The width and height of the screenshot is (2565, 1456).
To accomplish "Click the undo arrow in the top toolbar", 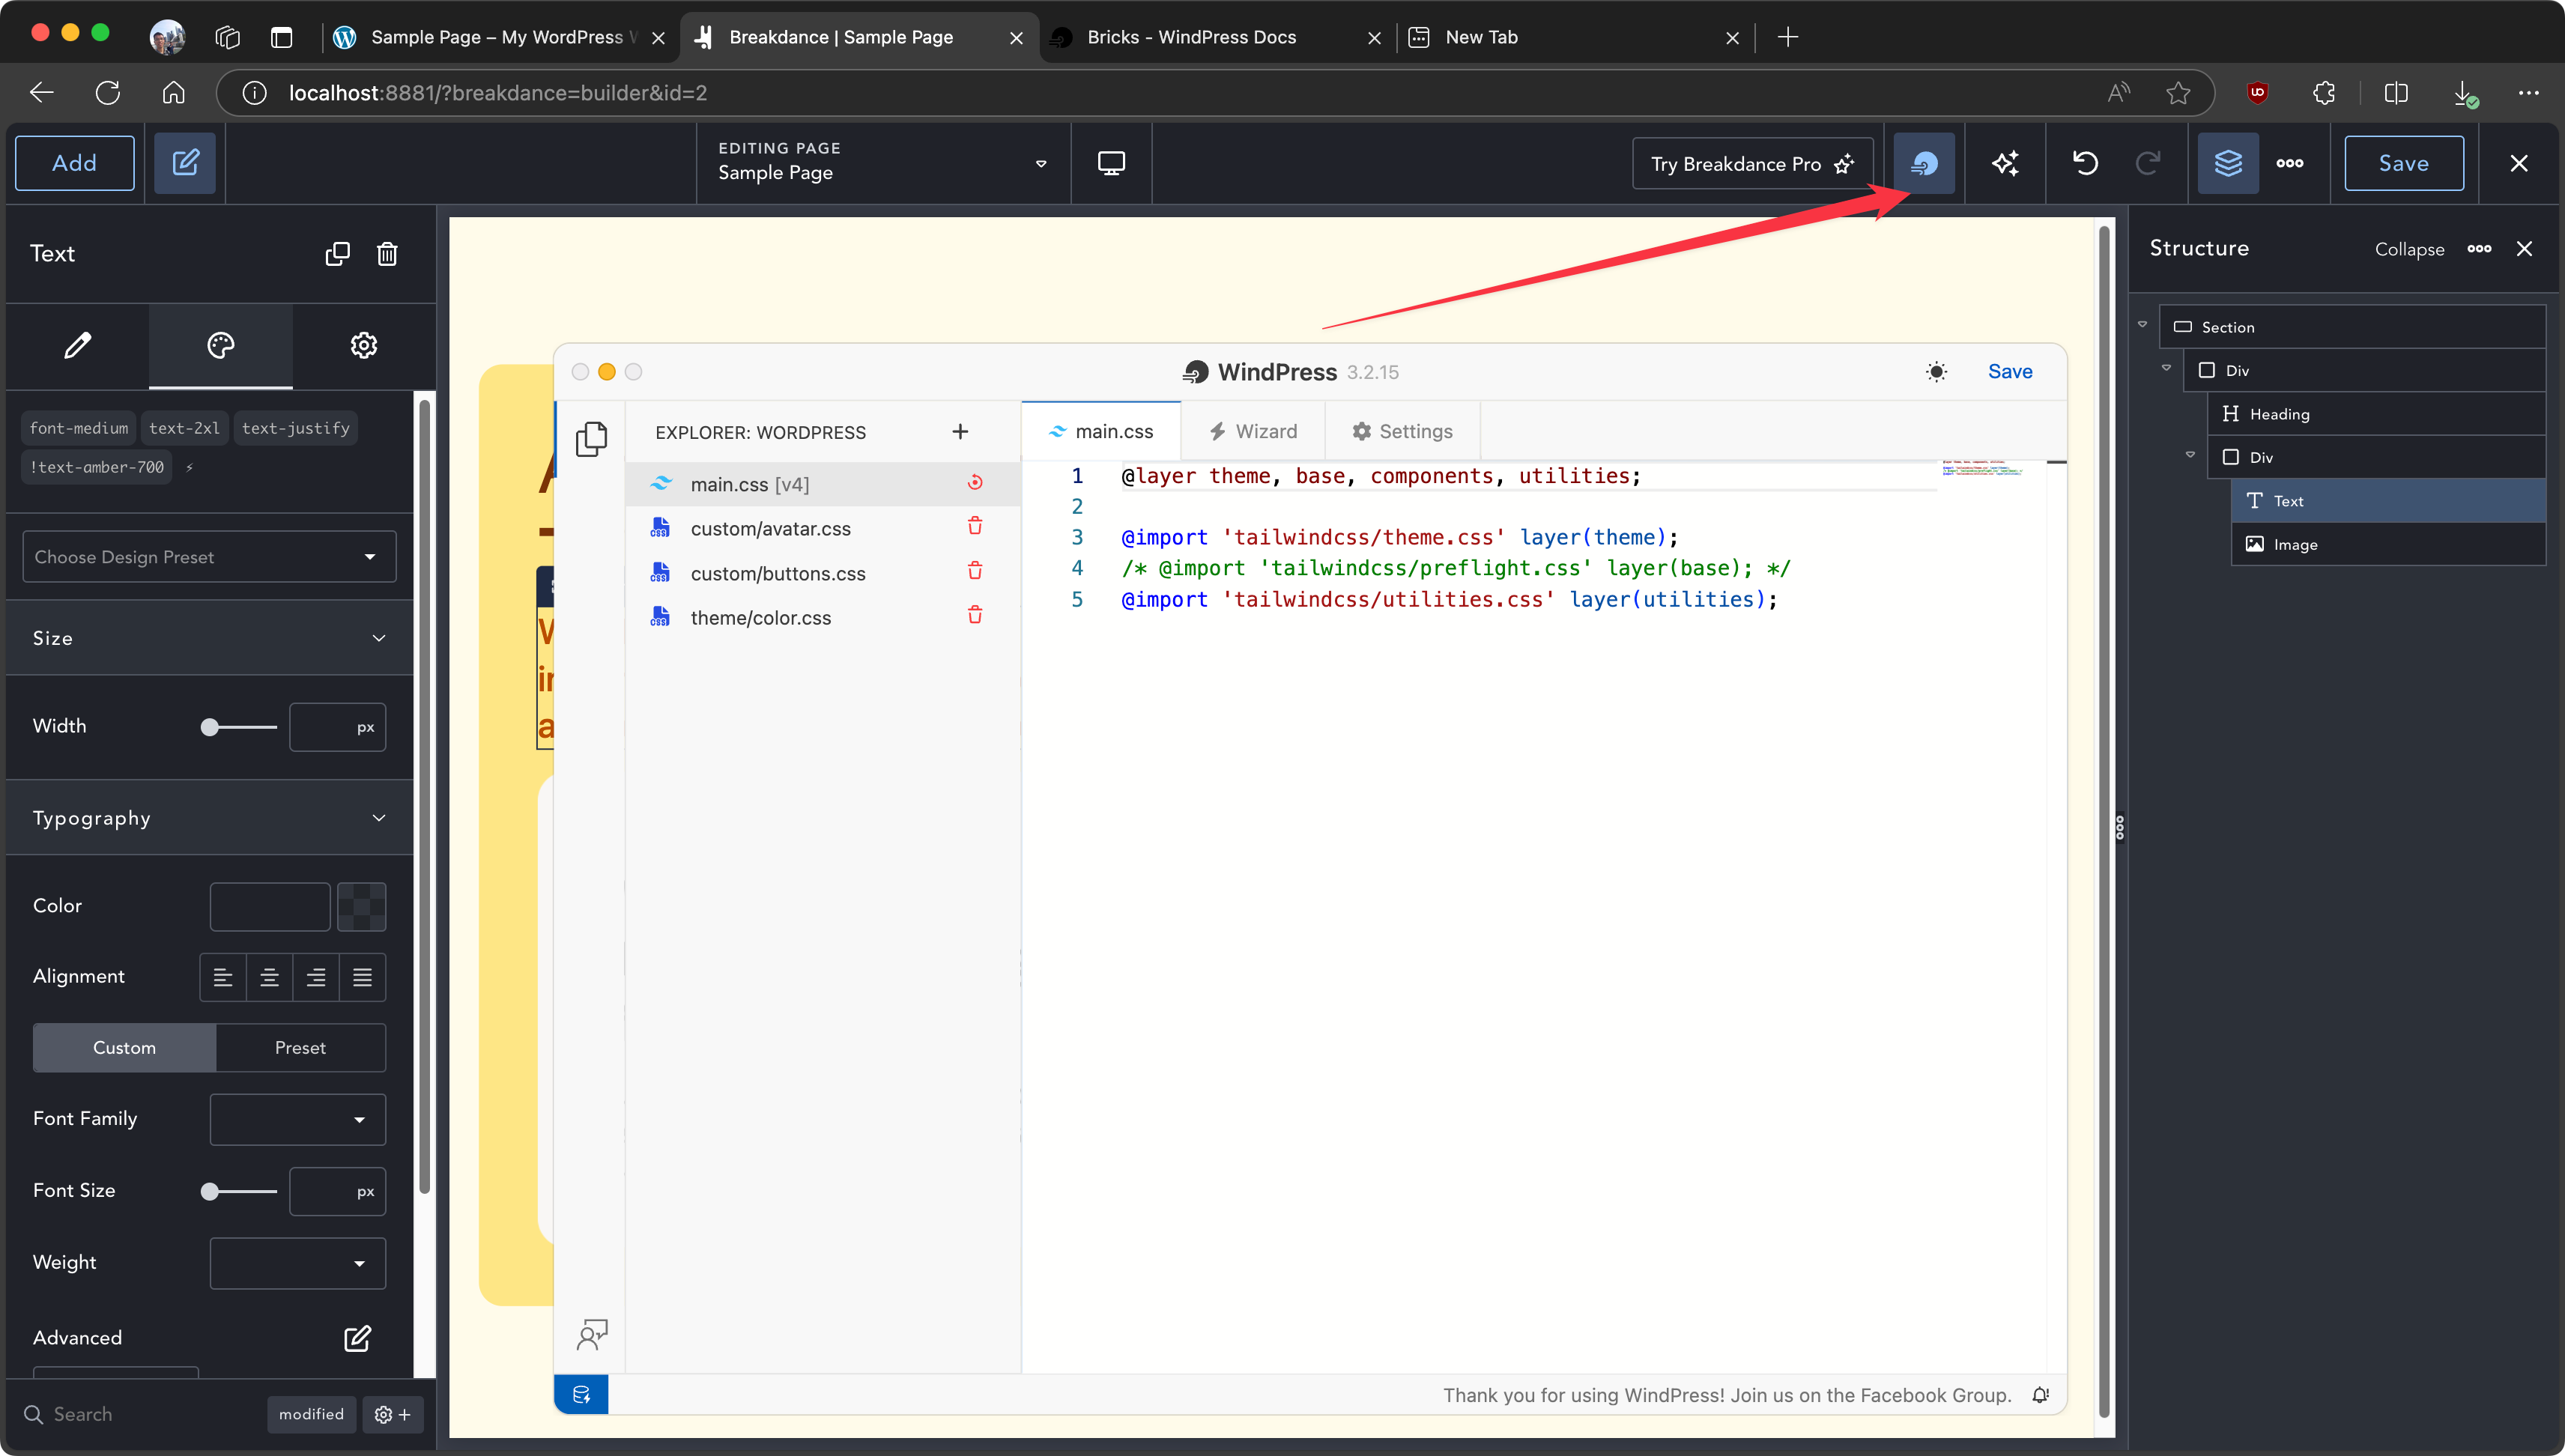I will (x=2085, y=163).
